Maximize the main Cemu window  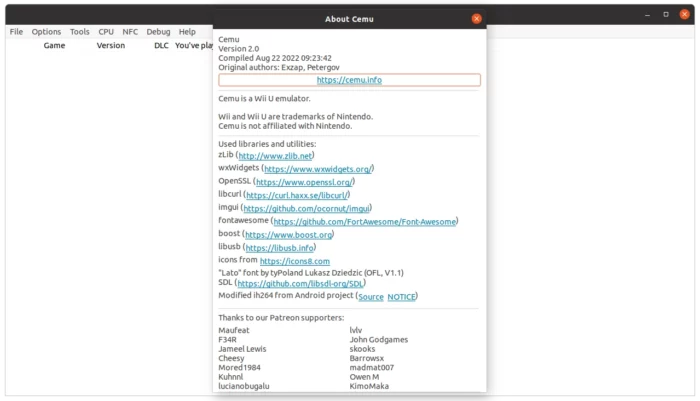tap(666, 15)
